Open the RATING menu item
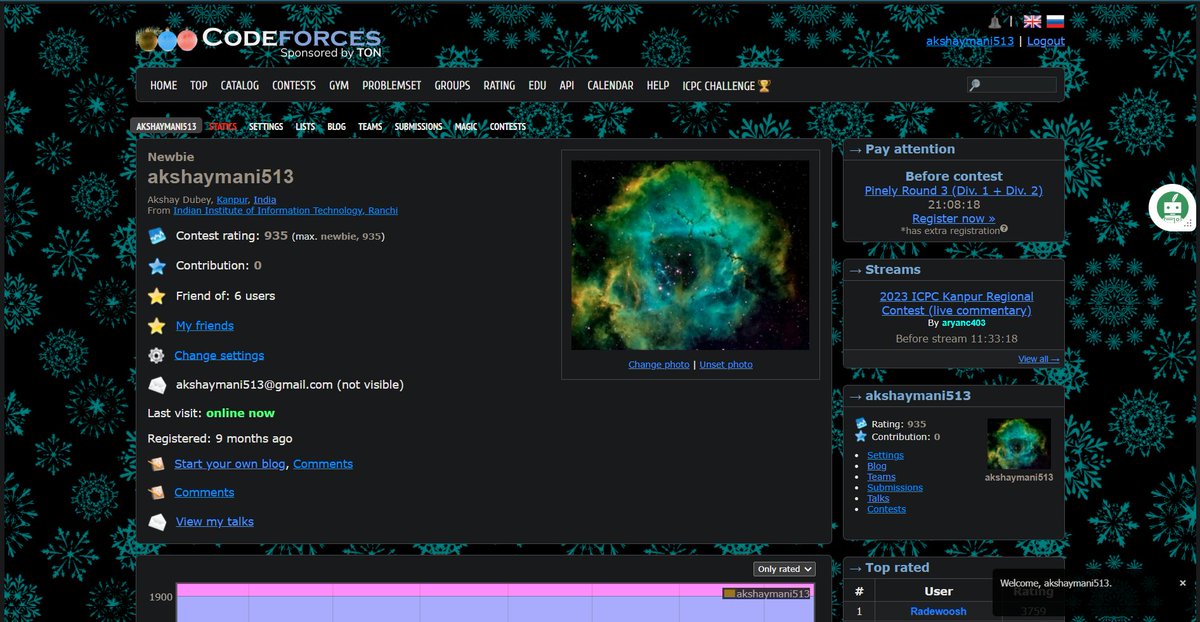The height and width of the screenshot is (622, 1200). pos(499,86)
